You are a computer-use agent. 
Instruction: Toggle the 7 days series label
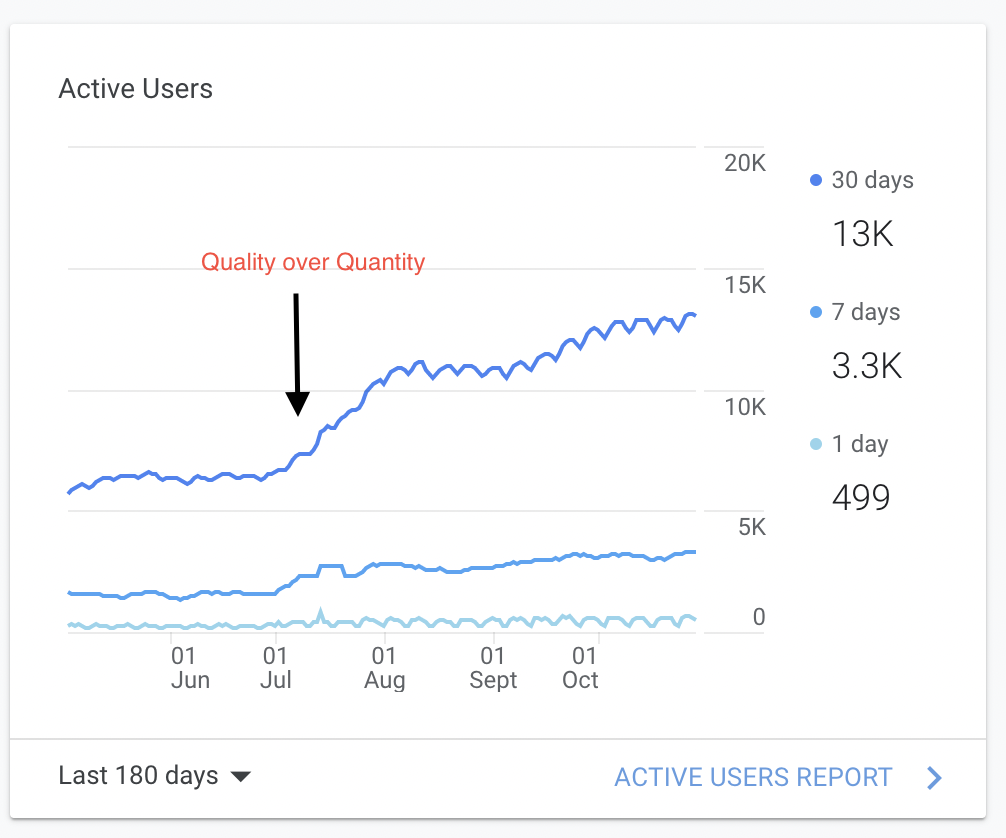click(x=866, y=313)
